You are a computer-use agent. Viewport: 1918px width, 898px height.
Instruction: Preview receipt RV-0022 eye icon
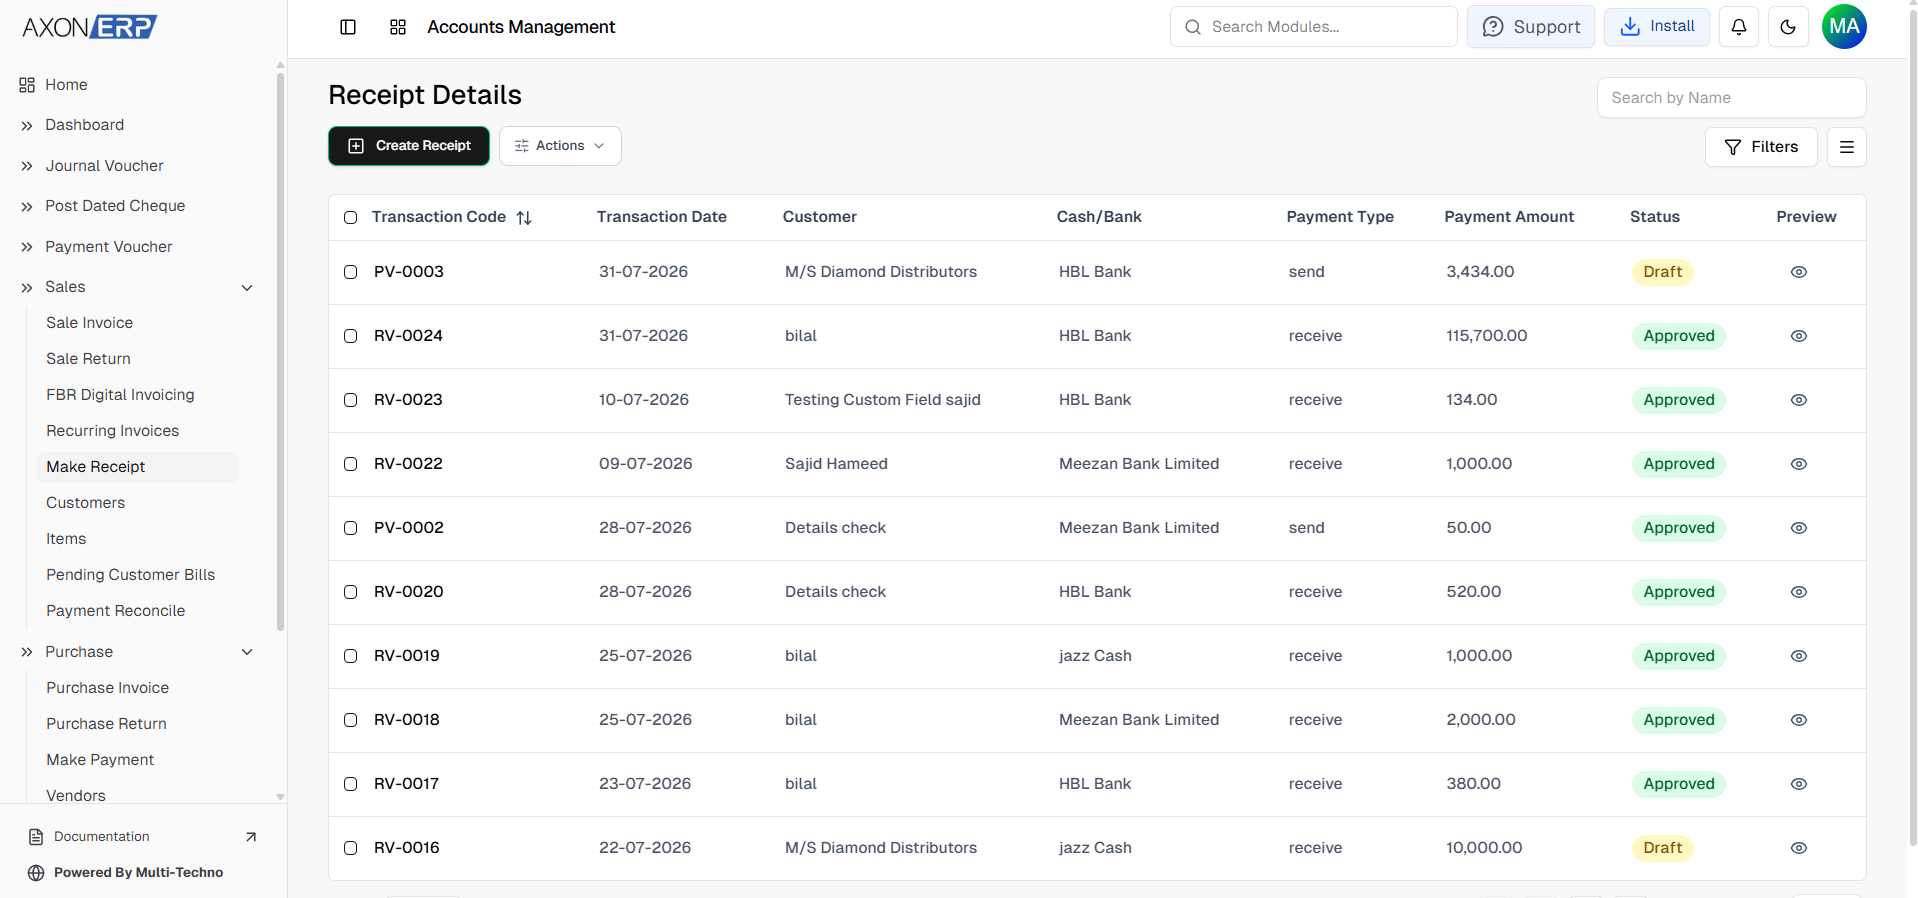click(1799, 464)
